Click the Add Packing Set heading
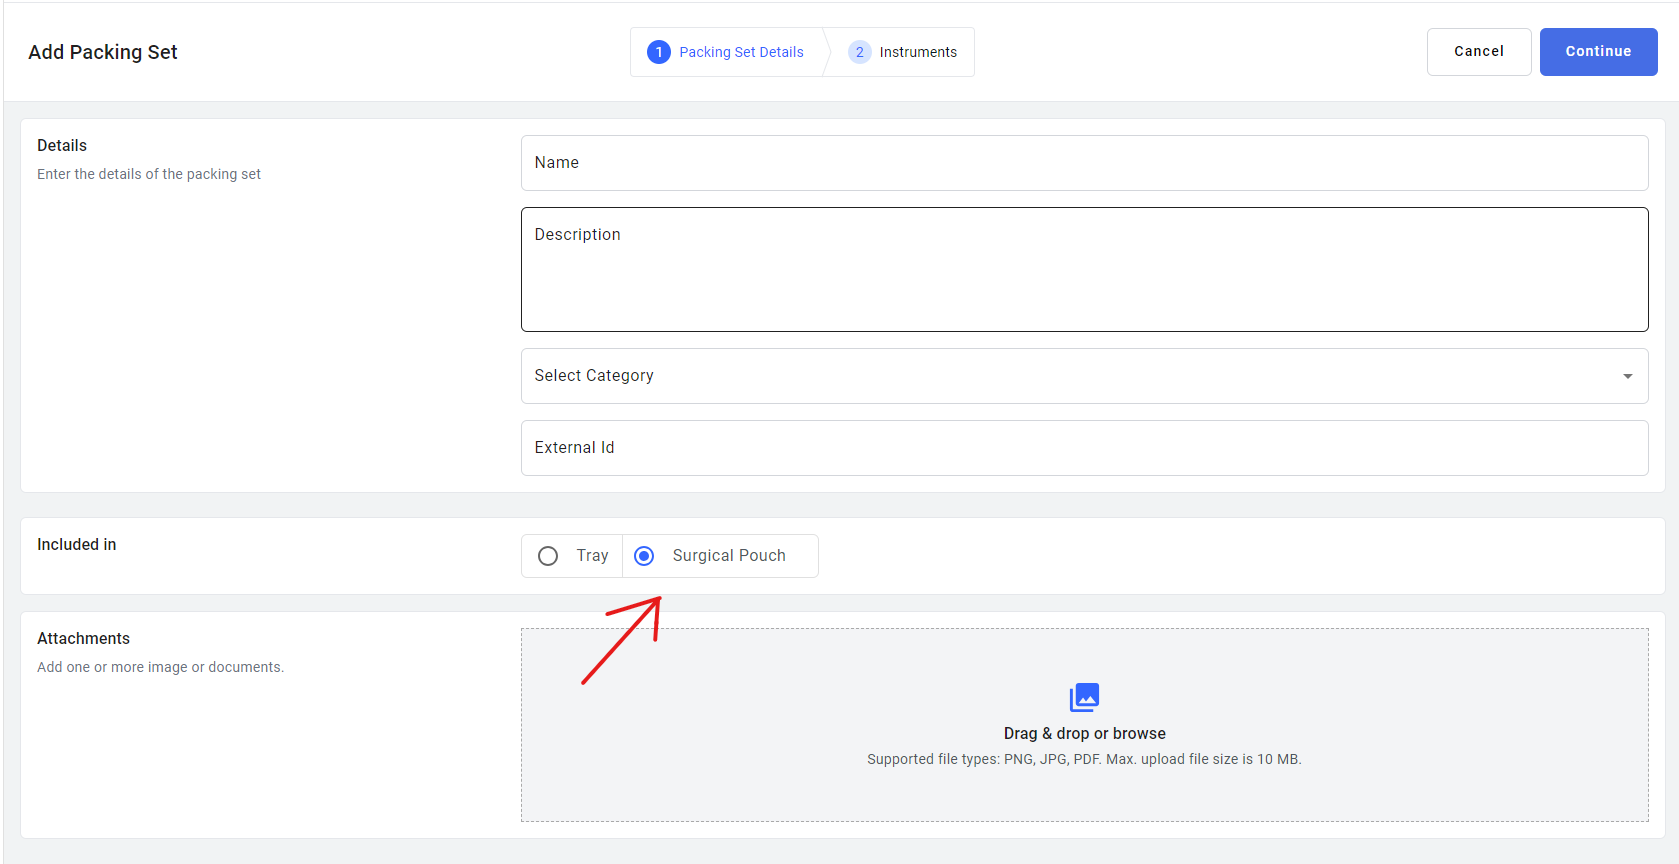Screen dimensions: 1679x864 (103, 52)
